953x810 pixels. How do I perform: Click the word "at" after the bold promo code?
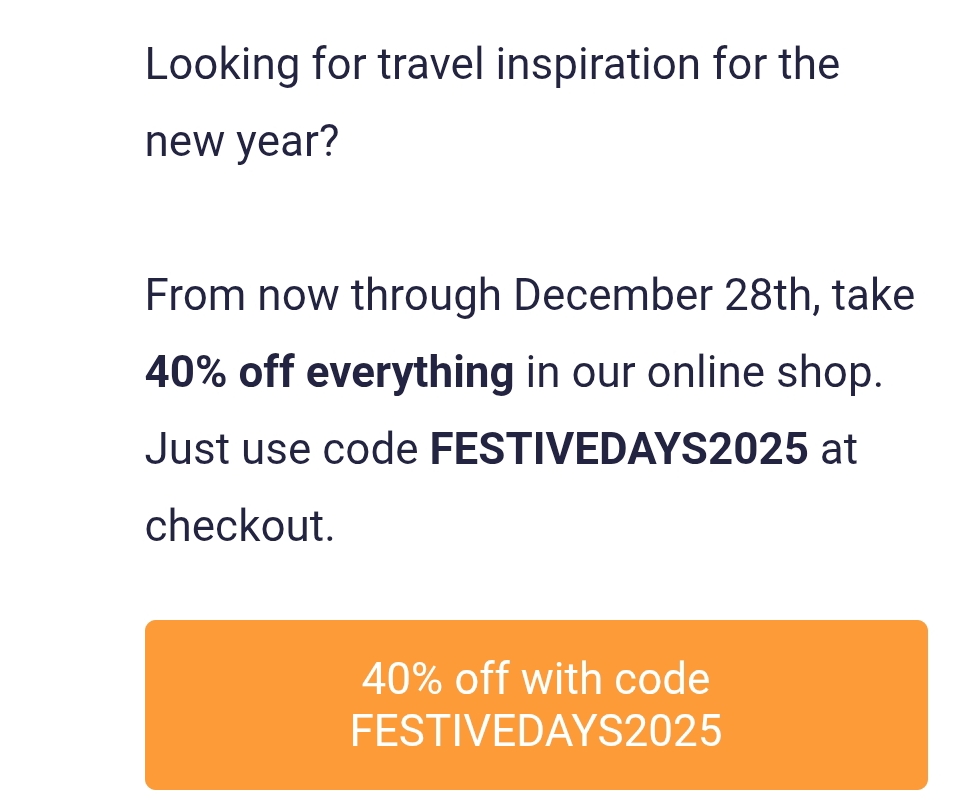[839, 449]
